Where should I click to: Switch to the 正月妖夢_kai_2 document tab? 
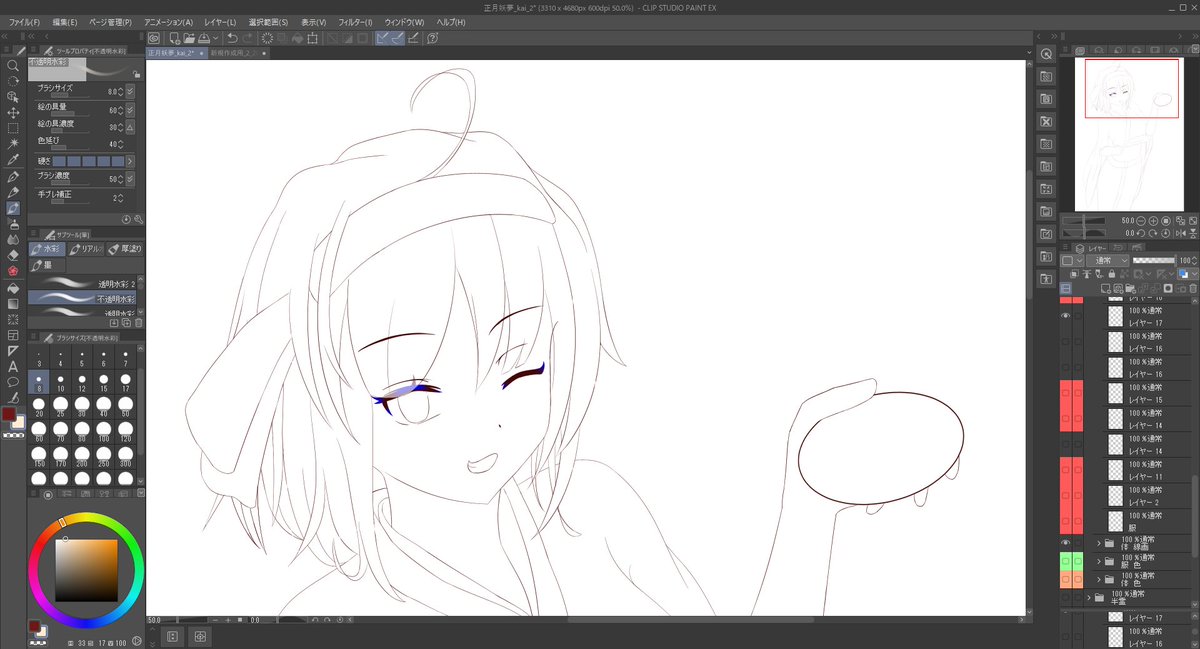pyautogui.click(x=177, y=52)
